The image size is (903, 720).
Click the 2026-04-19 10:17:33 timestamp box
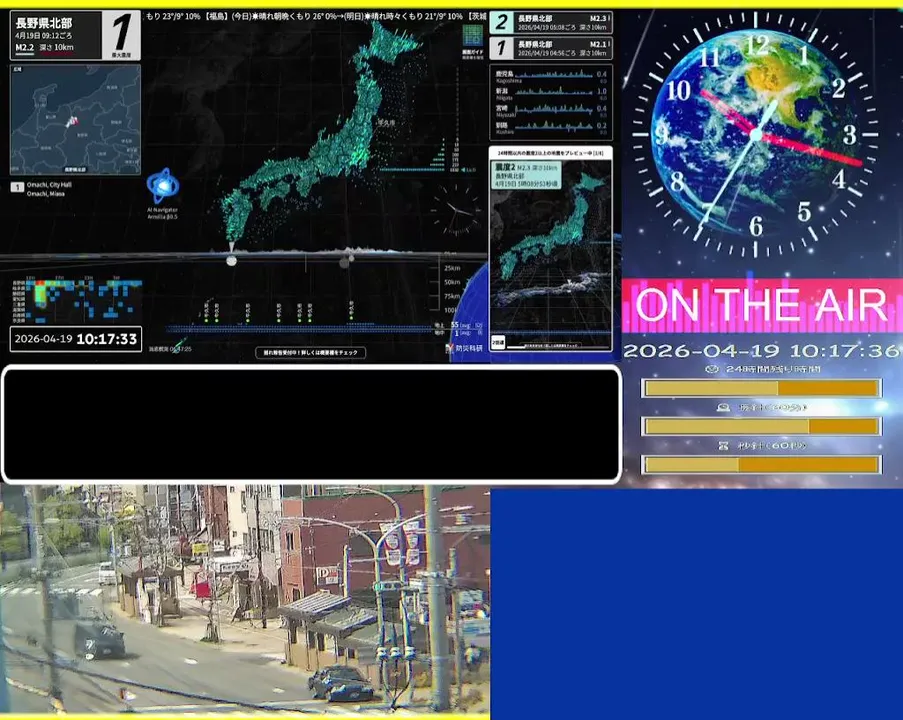tap(76, 339)
